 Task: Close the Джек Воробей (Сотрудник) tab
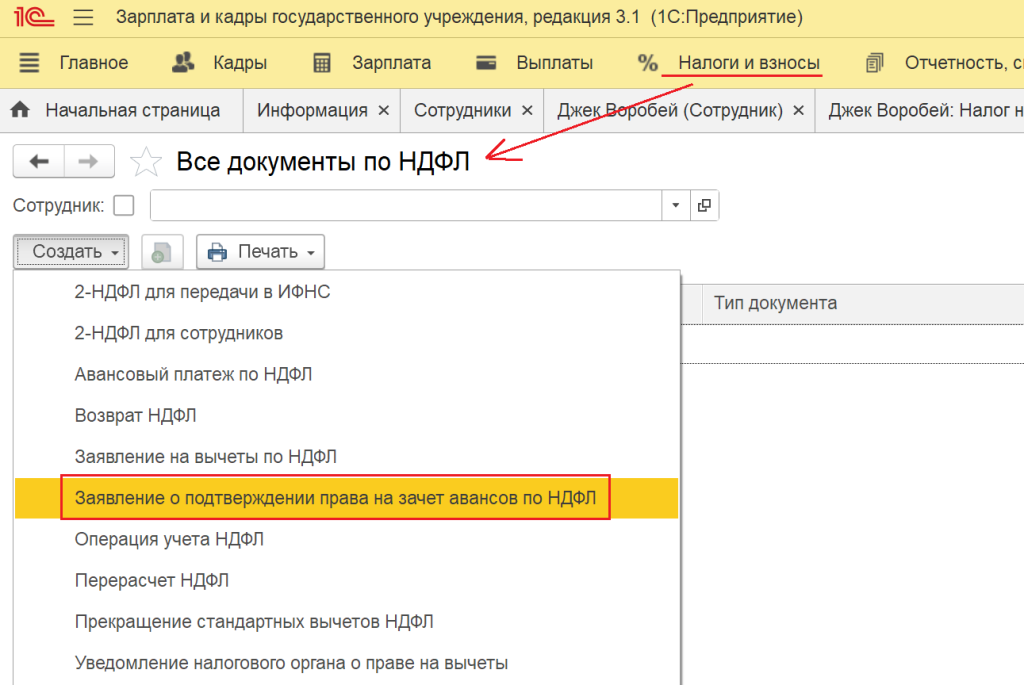coord(798,110)
